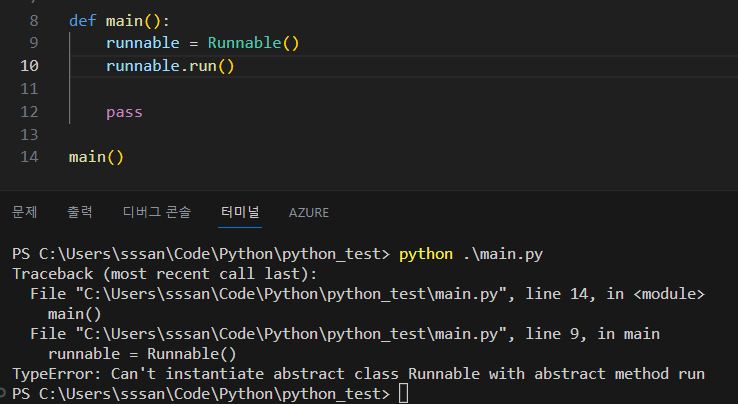Click the Runnable() call in the editor
This screenshot has width=738, height=404.
pyautogui.click(x=253, y=43)
